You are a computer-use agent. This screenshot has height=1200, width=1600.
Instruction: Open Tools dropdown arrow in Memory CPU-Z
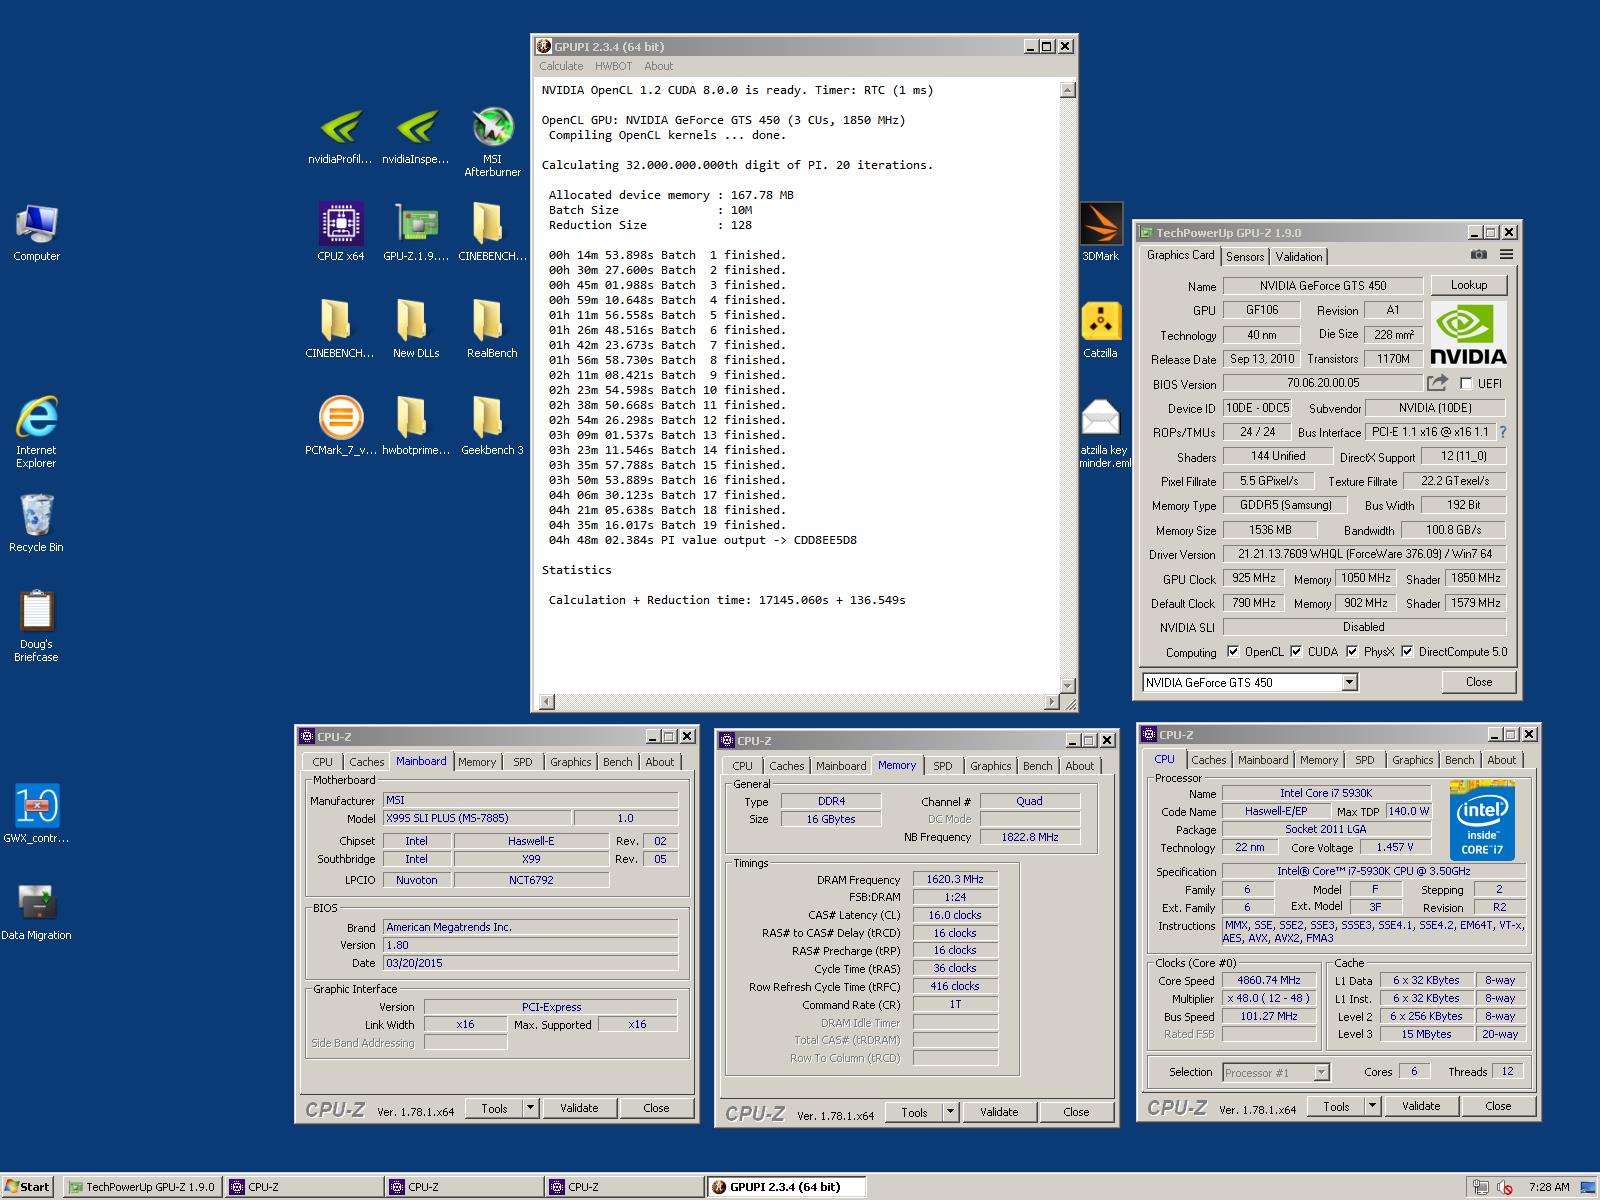(x=951, y=1112)
